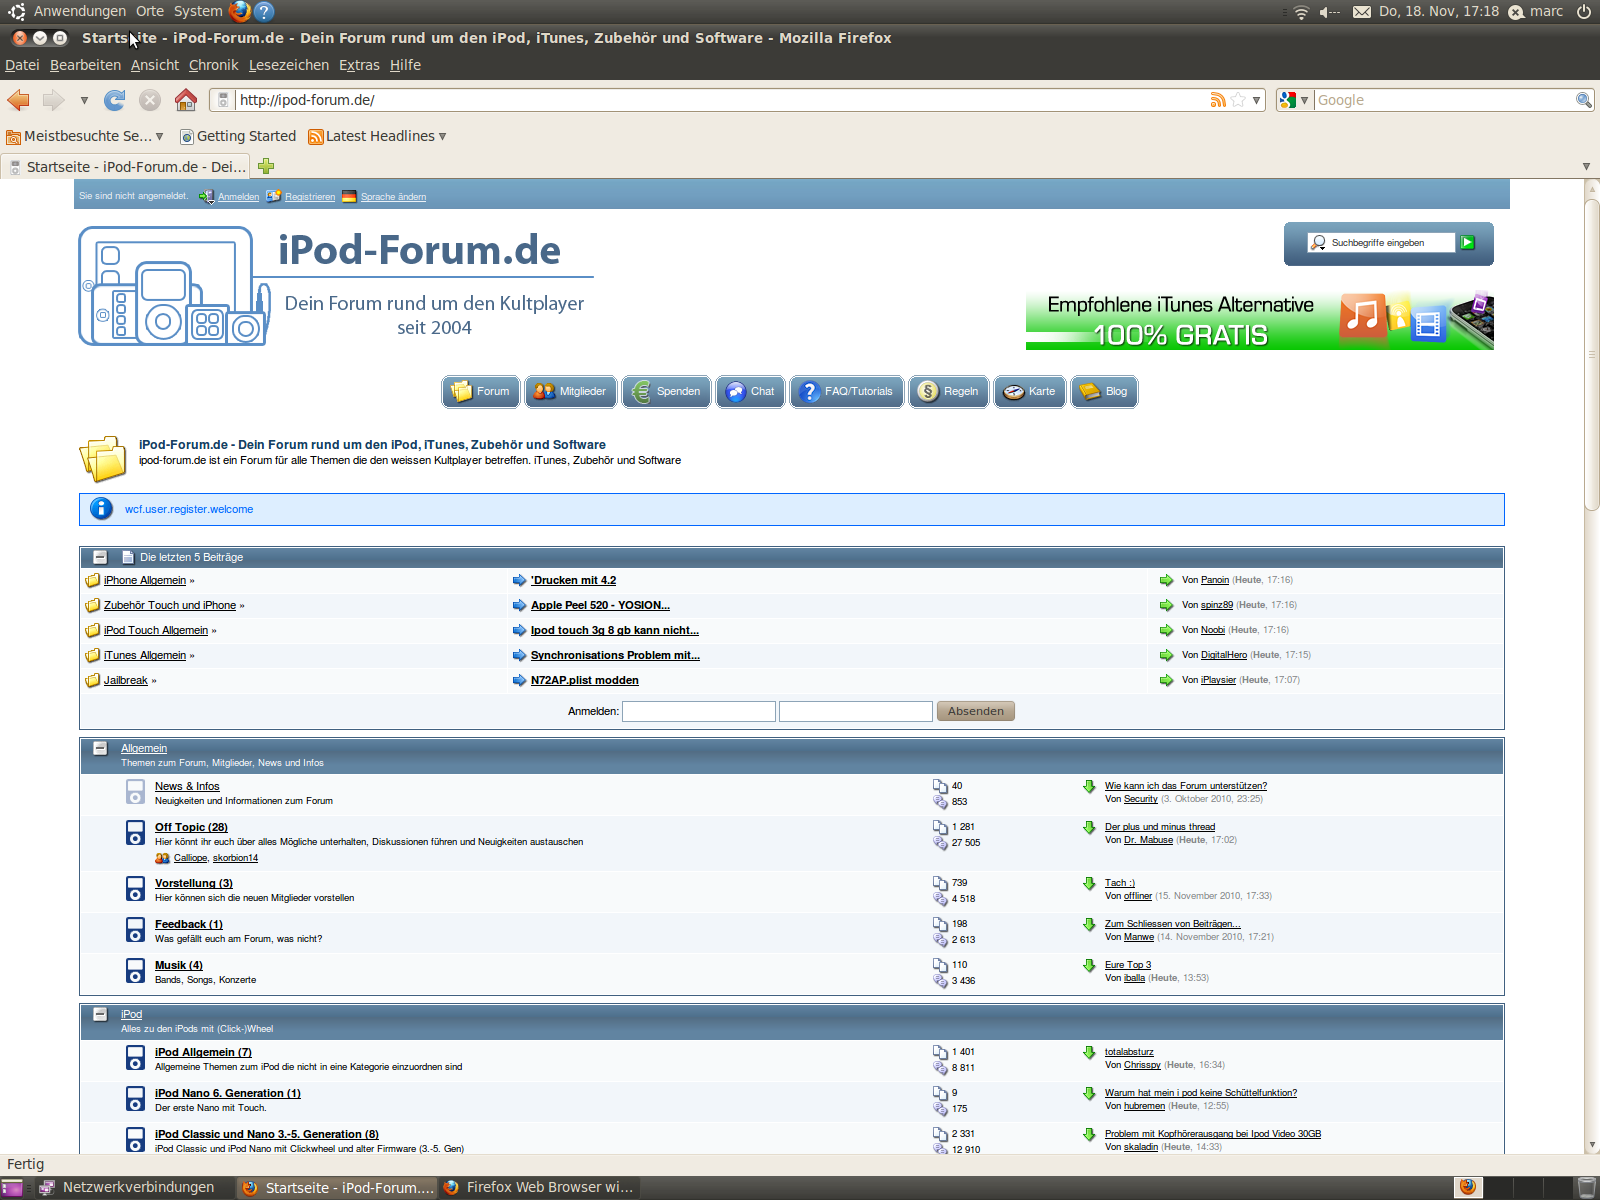Viewport: 1600px width, 1200px height.
Task: Click the search magnifier in Google box
Action: [x=1584, y=100]
